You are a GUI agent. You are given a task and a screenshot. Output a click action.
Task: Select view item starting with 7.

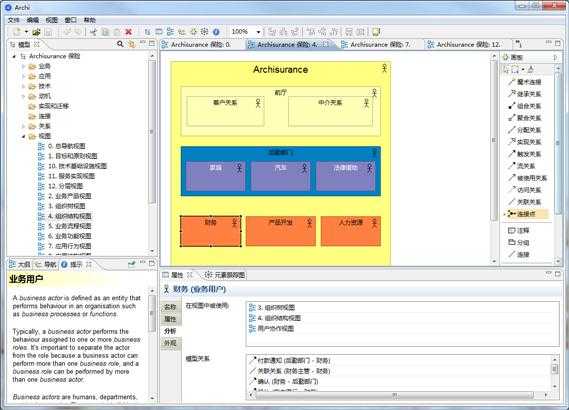65,246
